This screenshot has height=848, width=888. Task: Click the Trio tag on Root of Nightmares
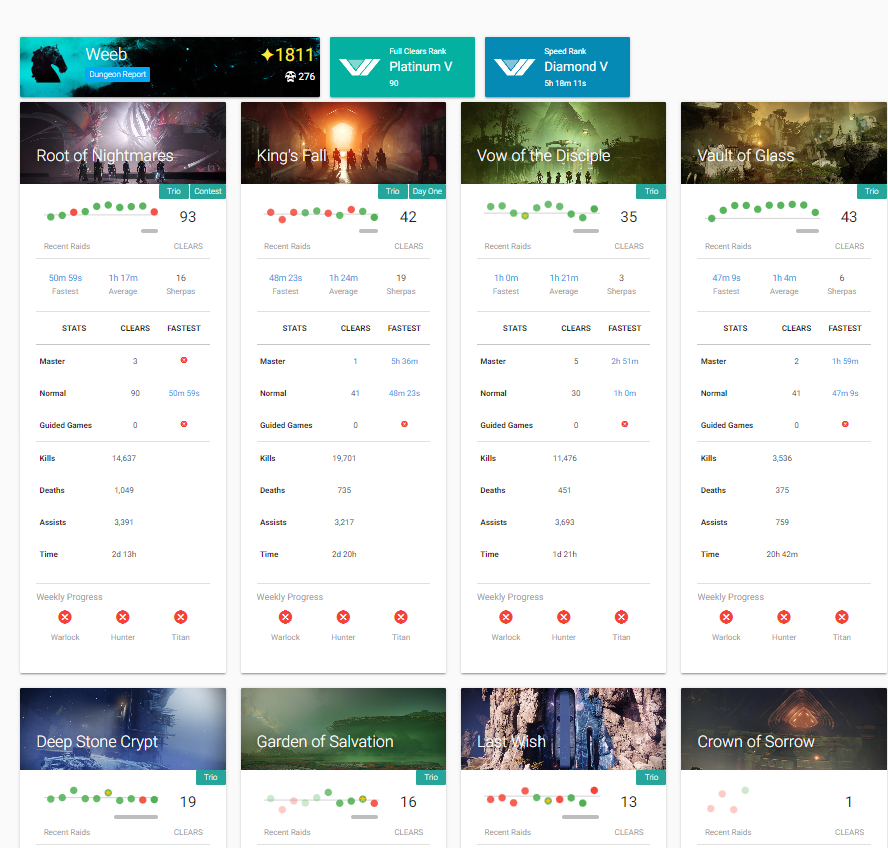(x=174, y=191)
